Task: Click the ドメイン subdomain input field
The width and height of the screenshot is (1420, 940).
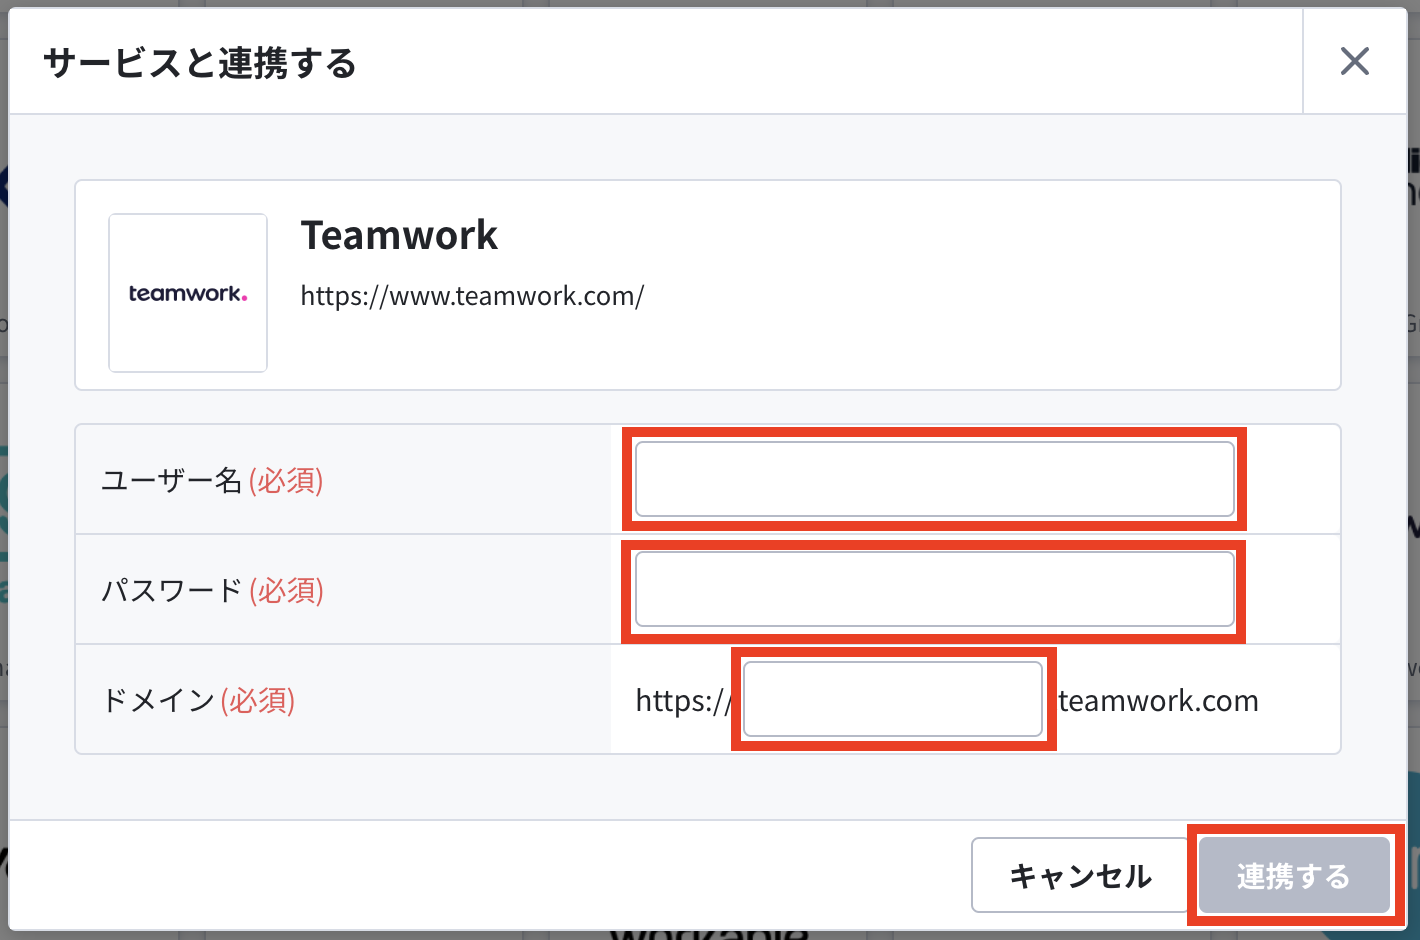Action: click(x=893, y=699)
